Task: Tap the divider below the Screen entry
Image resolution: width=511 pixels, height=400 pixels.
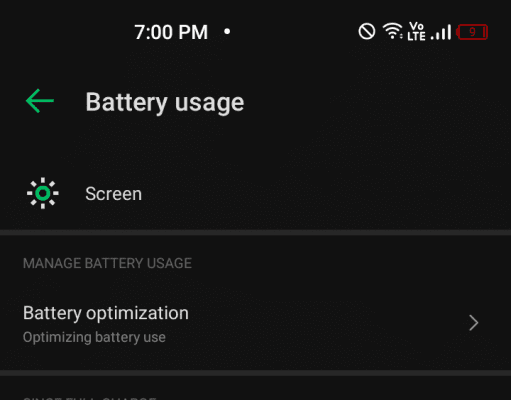Action: pos(255,232)
